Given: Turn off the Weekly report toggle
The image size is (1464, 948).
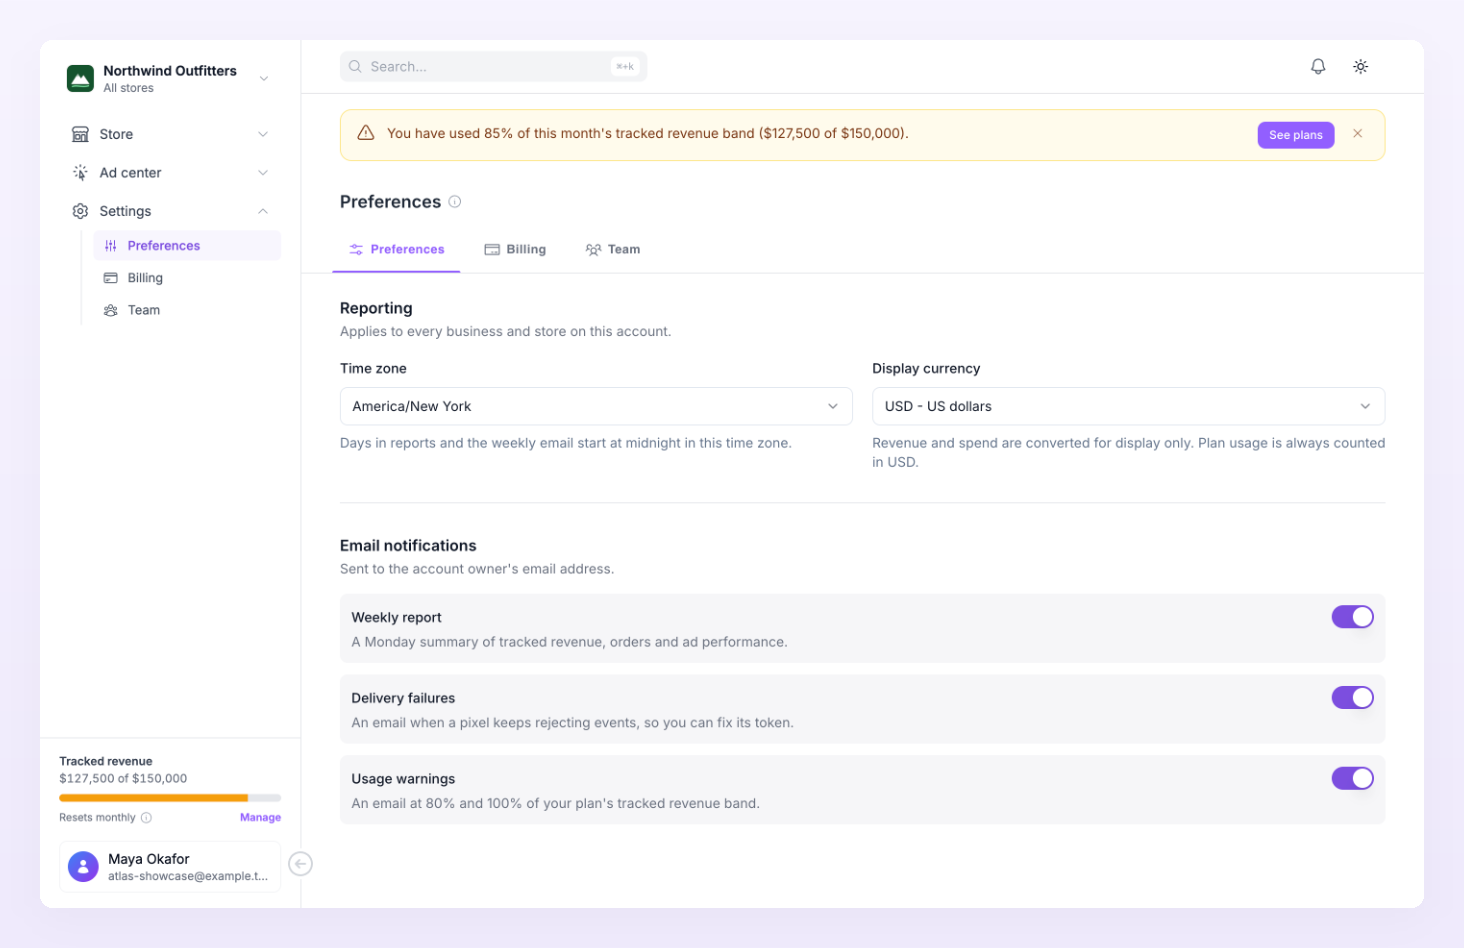Looking at the screenshot, I should [1352, 617].
